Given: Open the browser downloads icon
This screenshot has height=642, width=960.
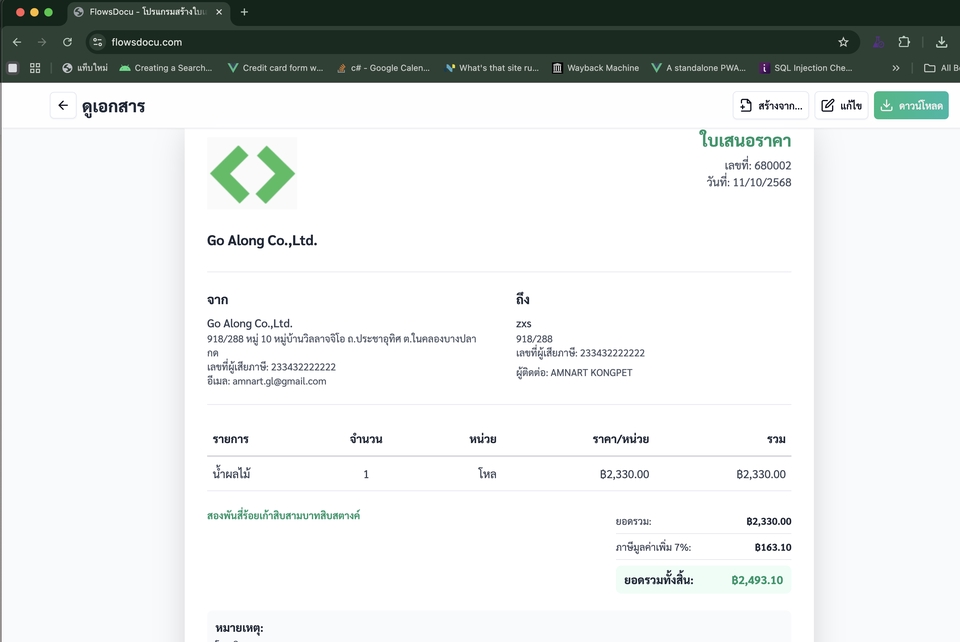Looking at the screenshot, I should 941,42.
